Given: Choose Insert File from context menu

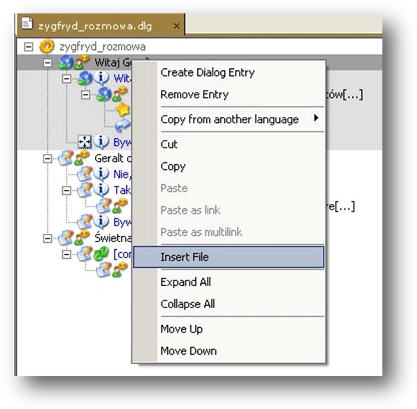Looking at the screenshot, I should point(228,257).
